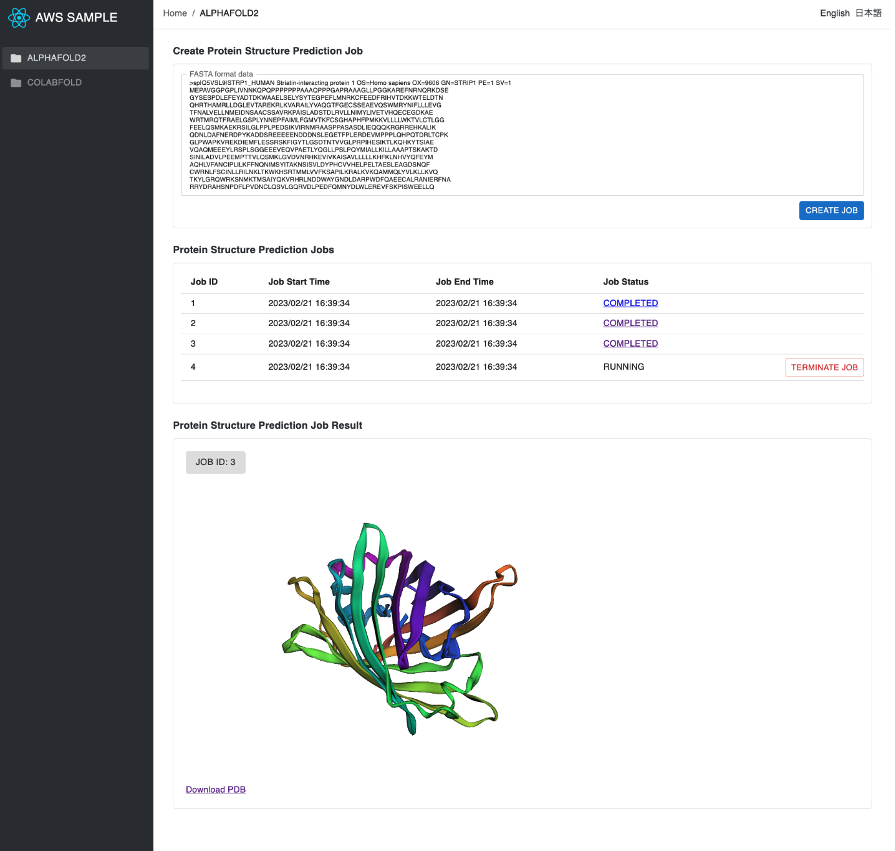
Task: Download the PDB file
Action: 215,789
